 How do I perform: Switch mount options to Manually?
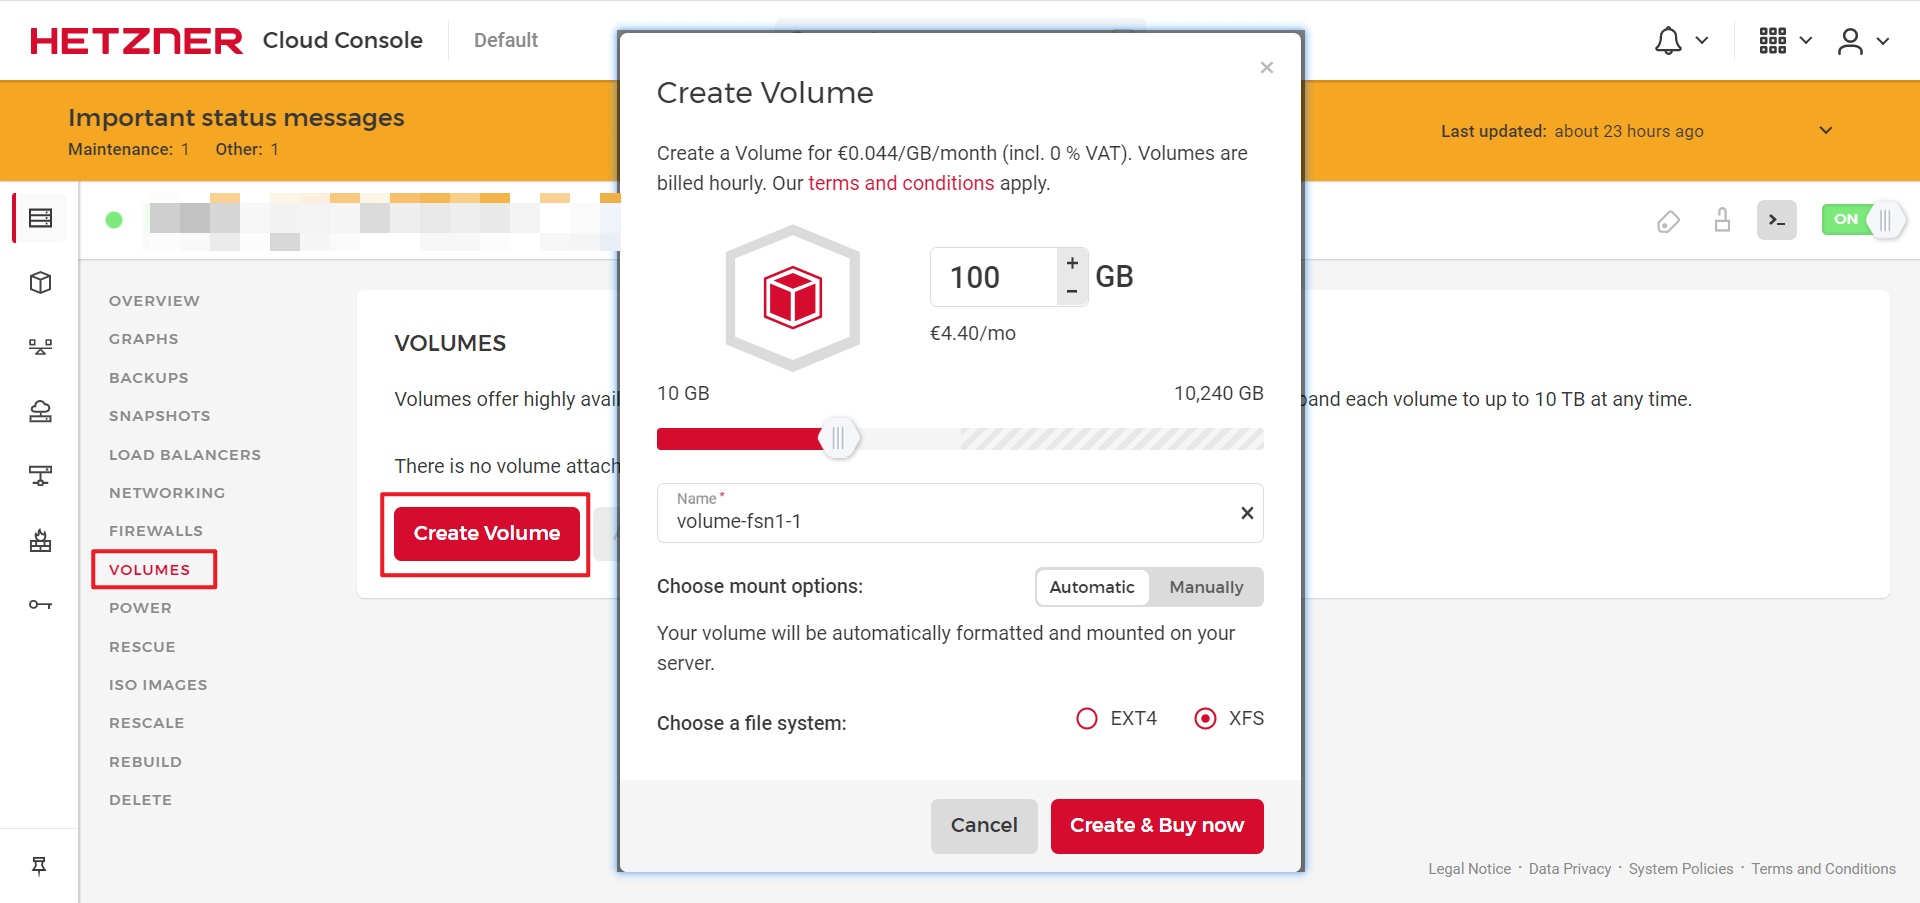pyautogui.click(x=1206, y=587)
